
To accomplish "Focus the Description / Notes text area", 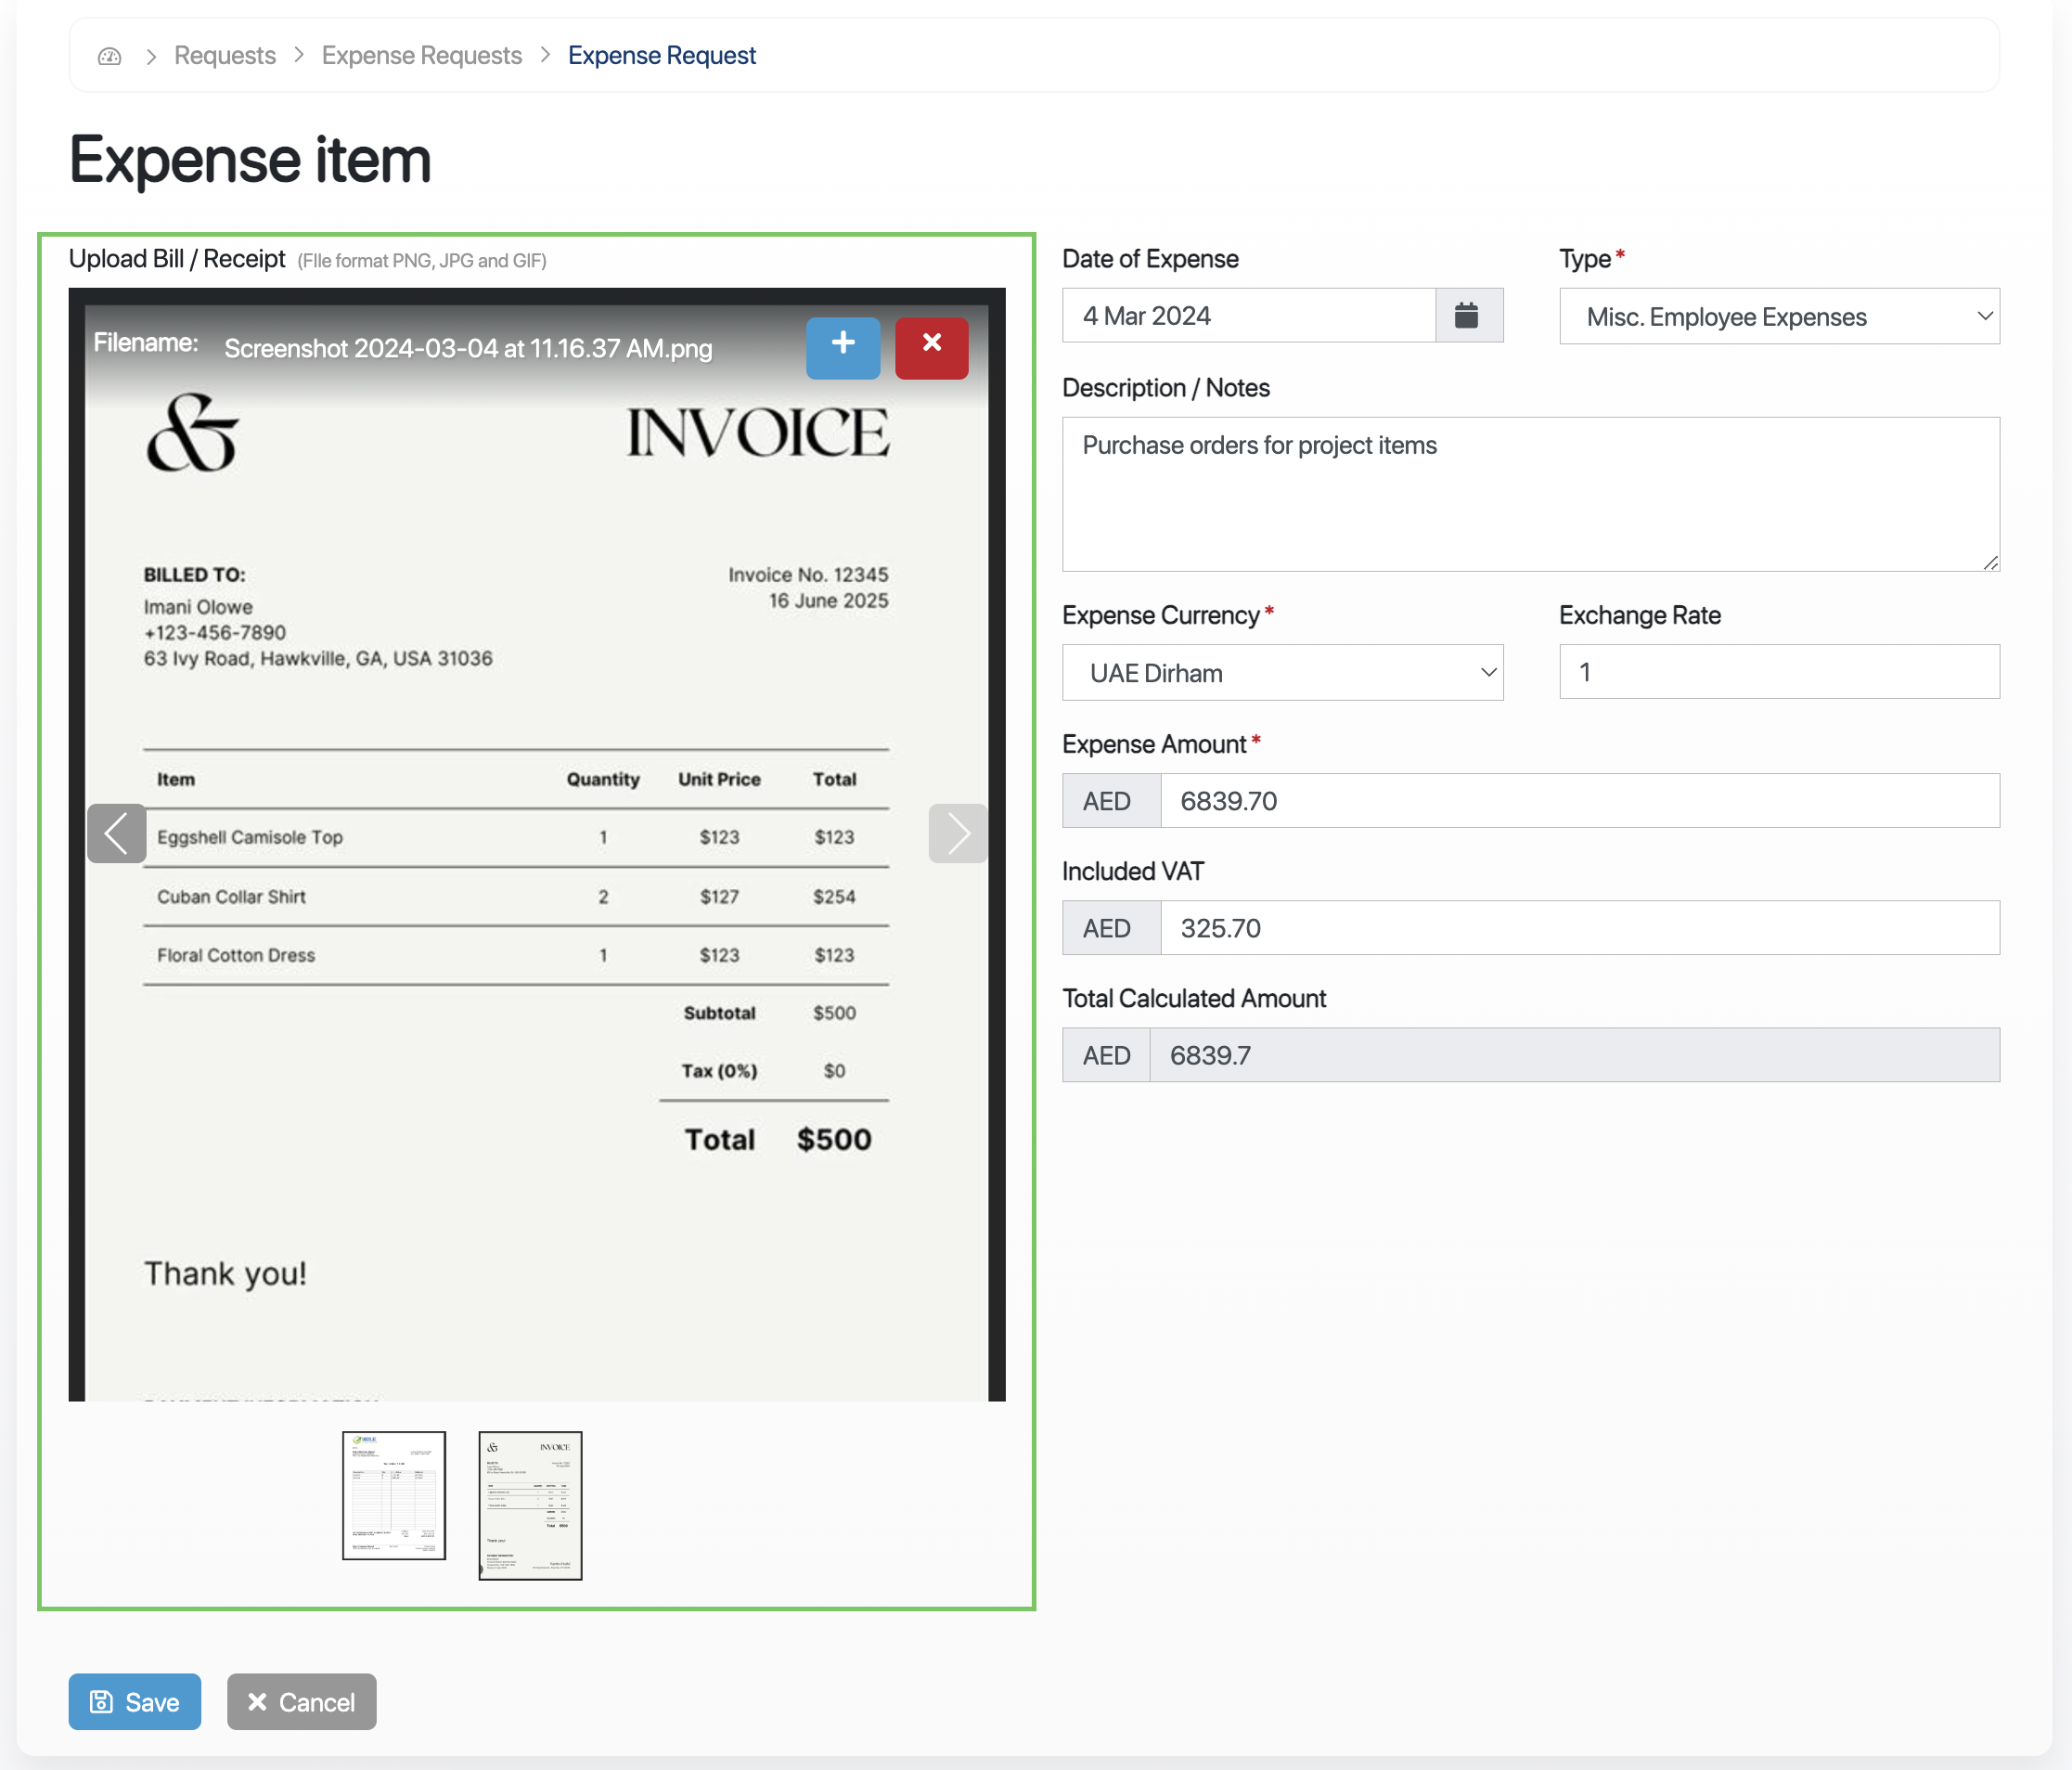I will point(1530,495).
